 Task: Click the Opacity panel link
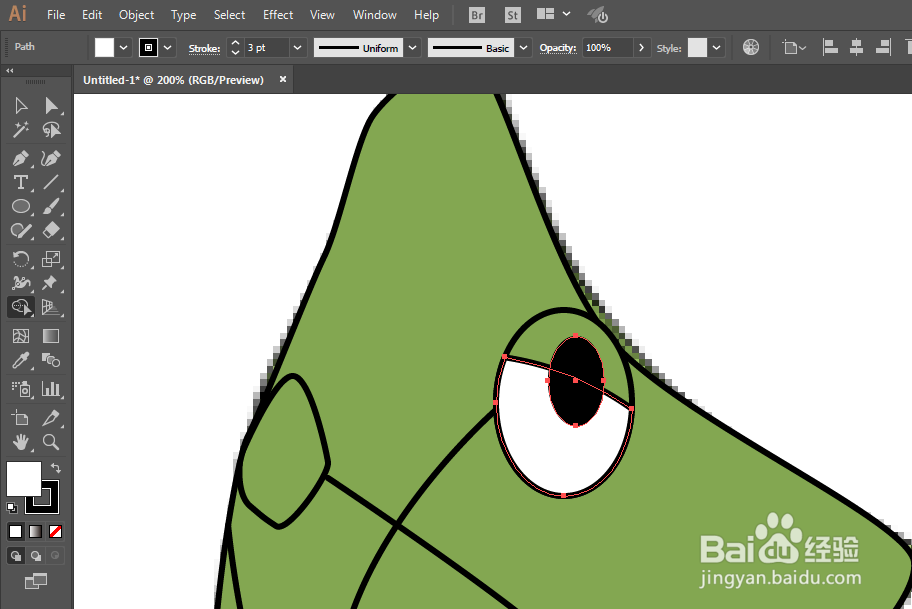[x=558, y=48]
